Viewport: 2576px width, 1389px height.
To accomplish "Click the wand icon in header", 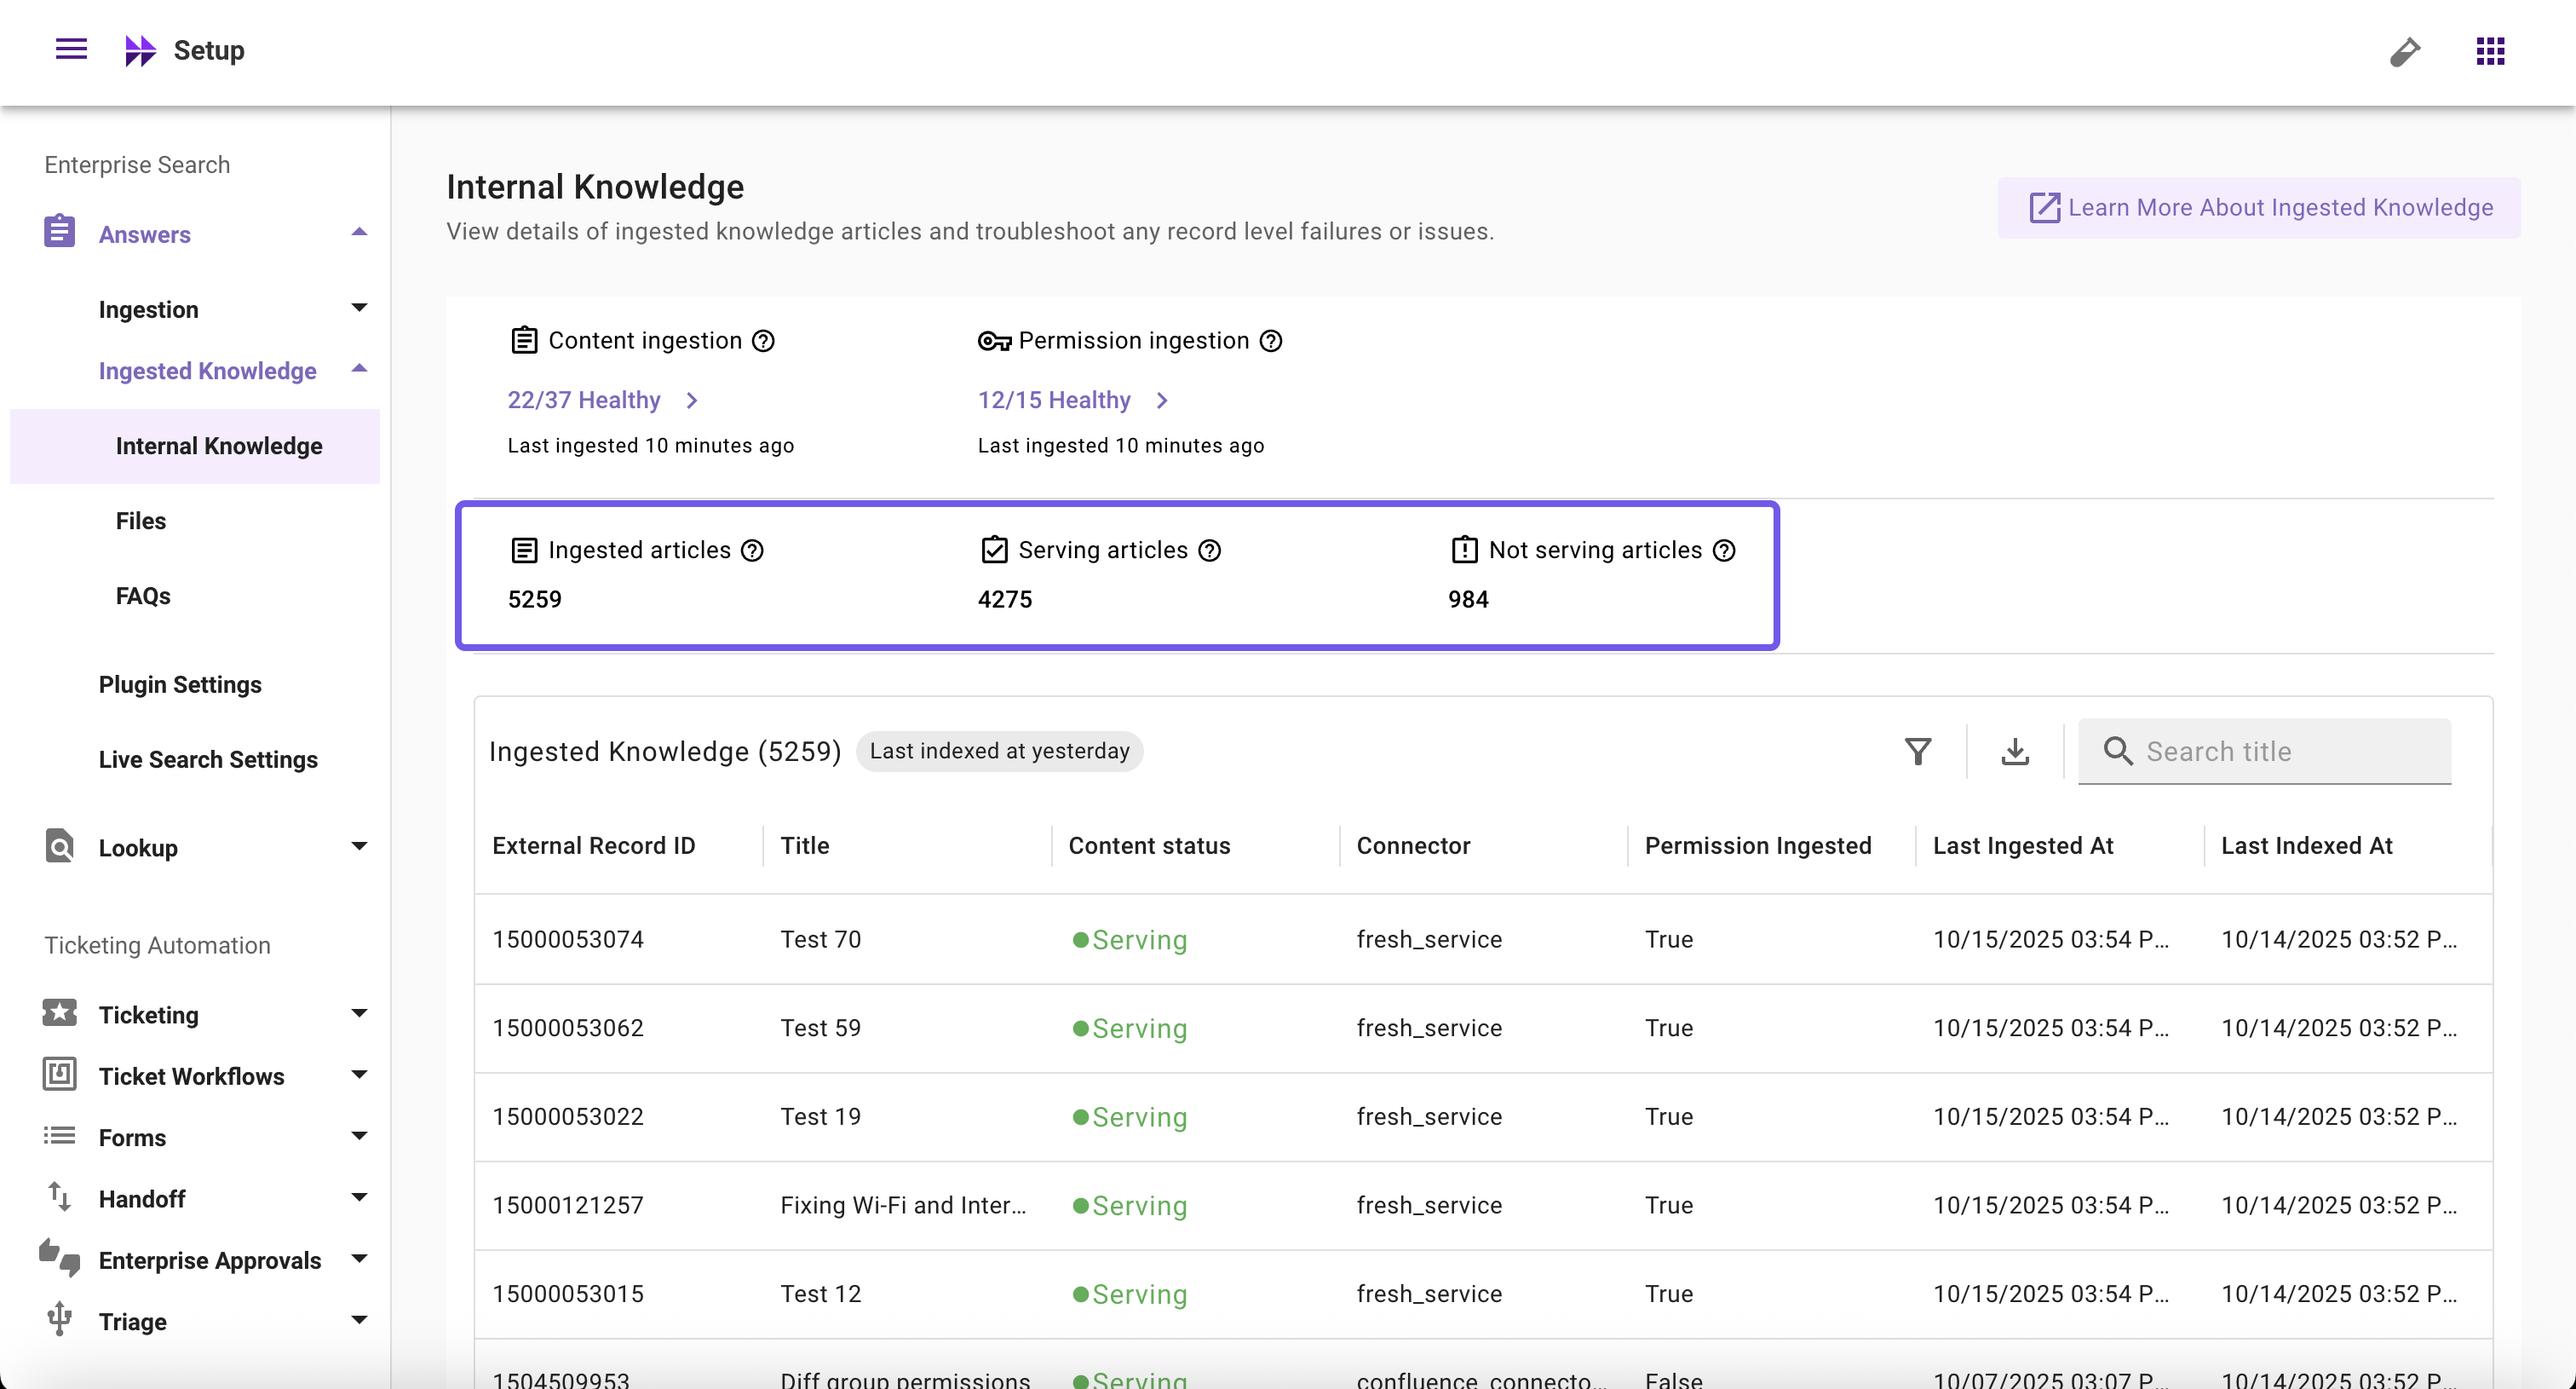I will [x=2404, y=51].
